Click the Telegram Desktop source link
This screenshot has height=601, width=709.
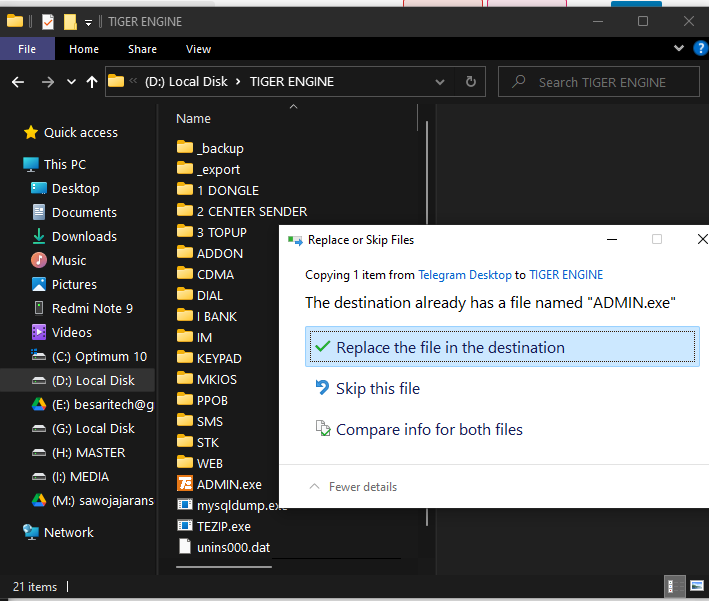[464, 274]
